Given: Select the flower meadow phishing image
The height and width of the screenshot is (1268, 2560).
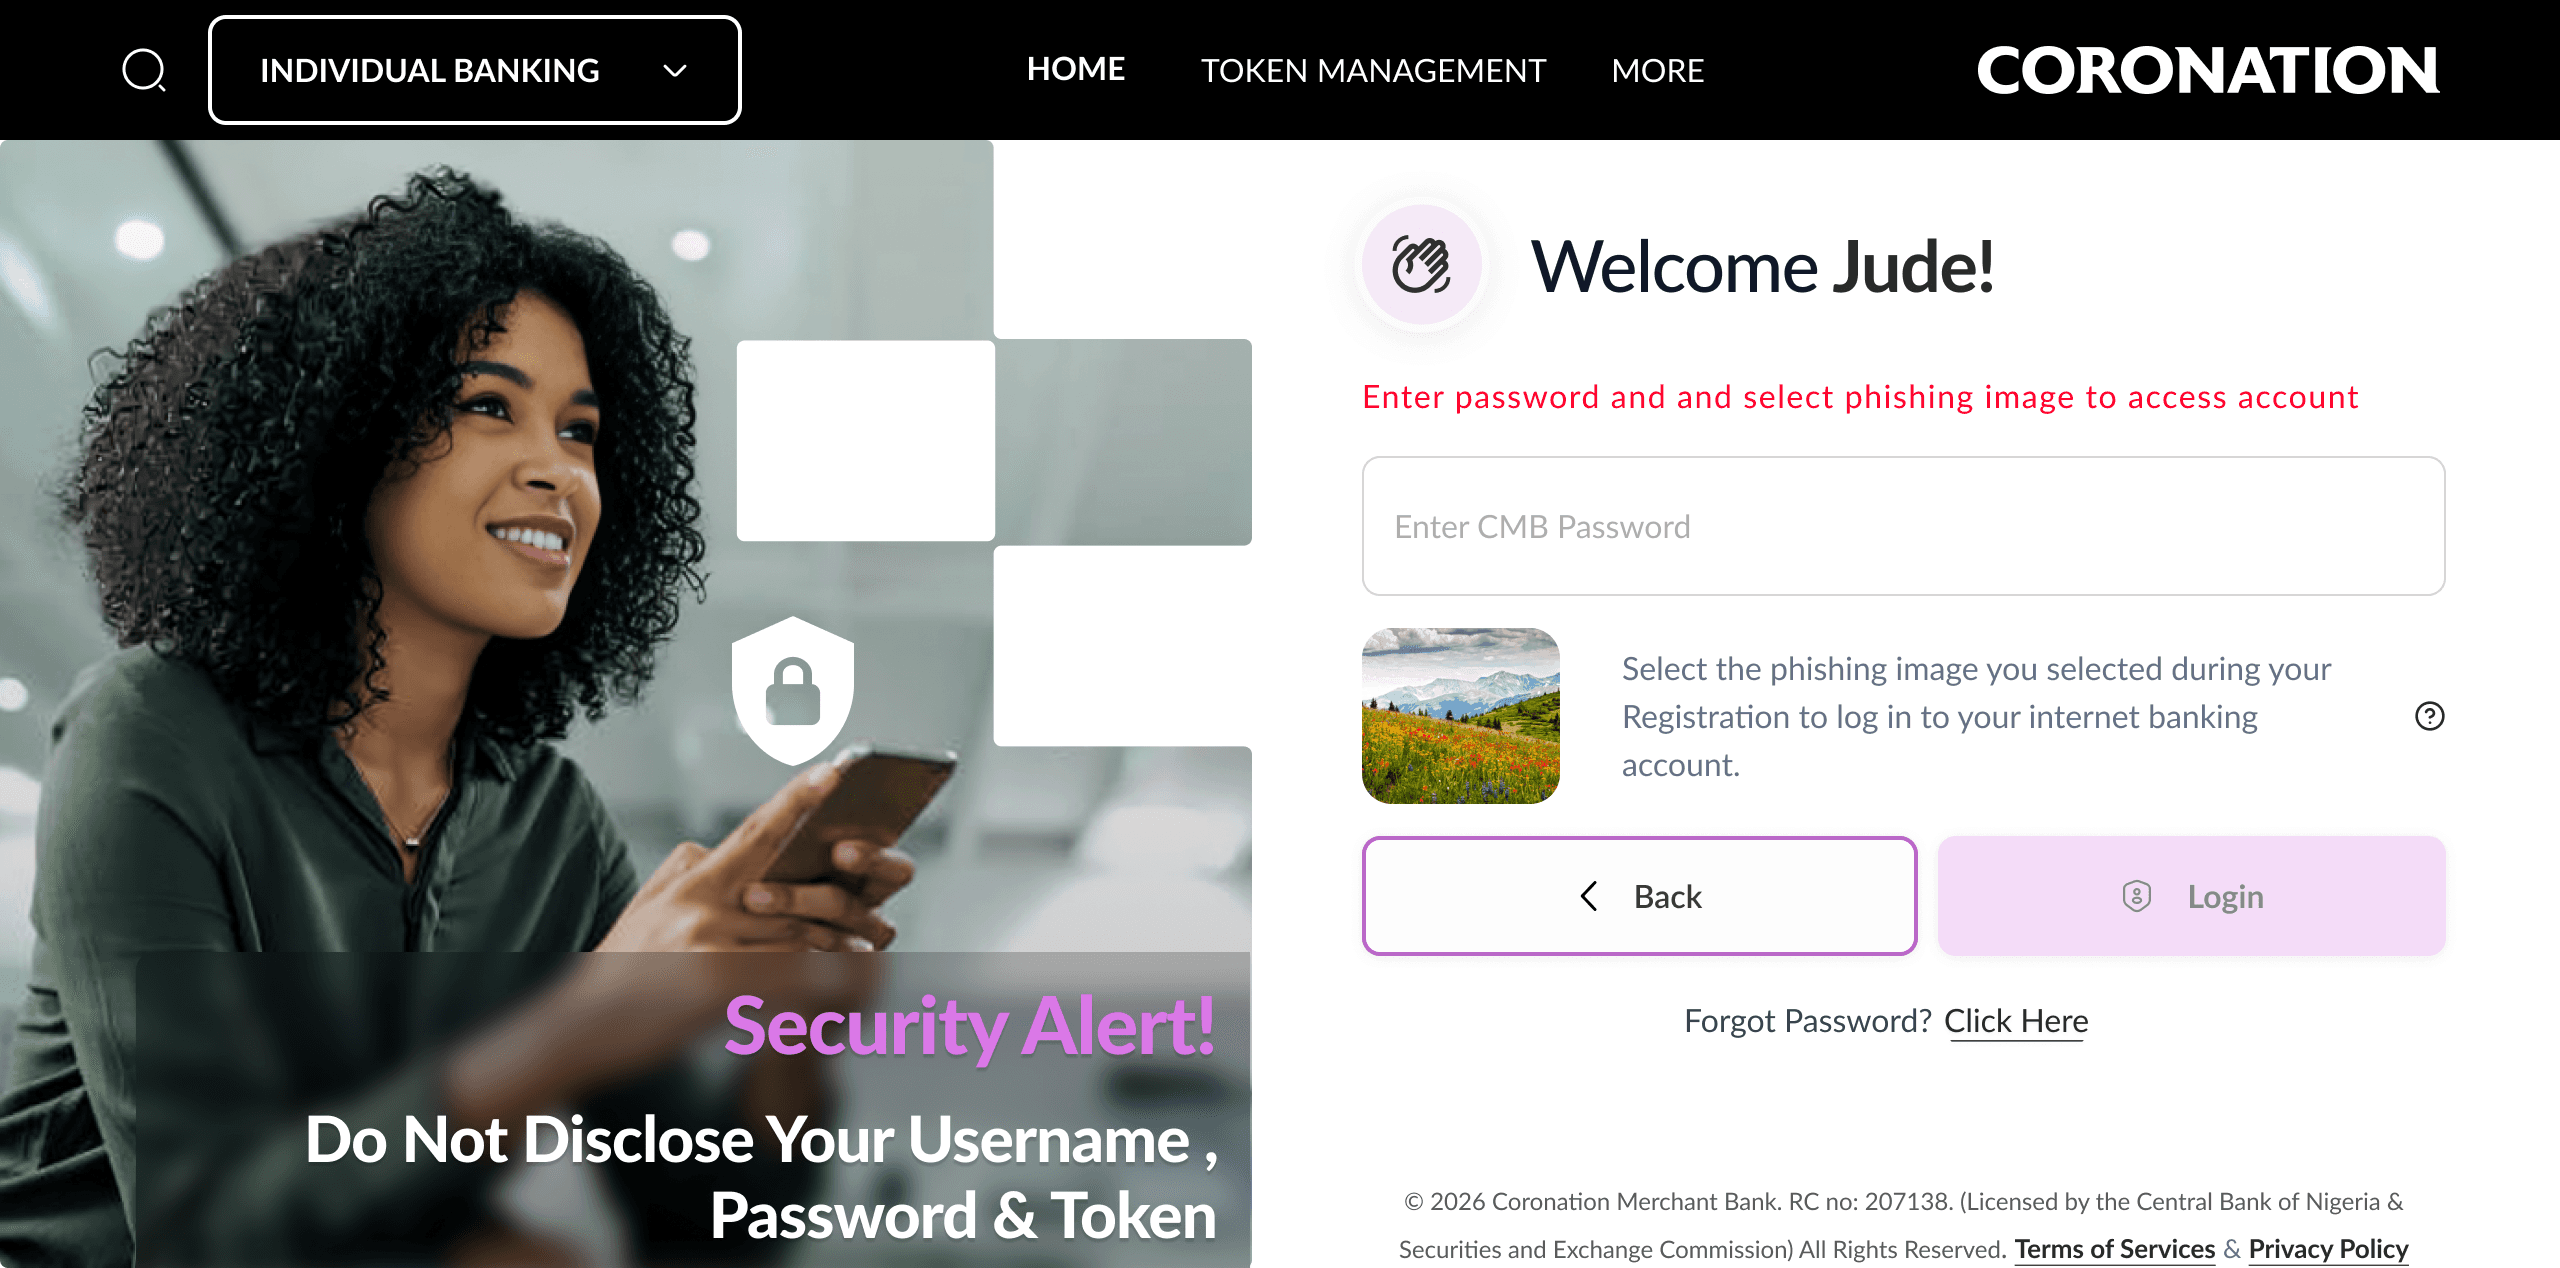Looking at the screenshot, I should [x=1461, y=716].
